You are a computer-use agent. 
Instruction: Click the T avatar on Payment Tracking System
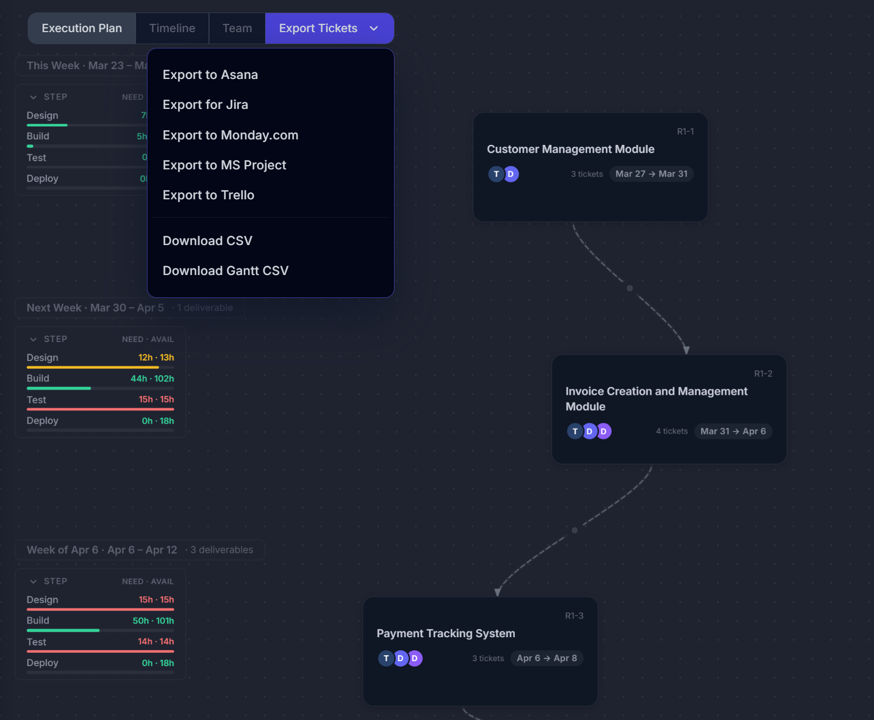pyautogui.click(x=386, y=658)
